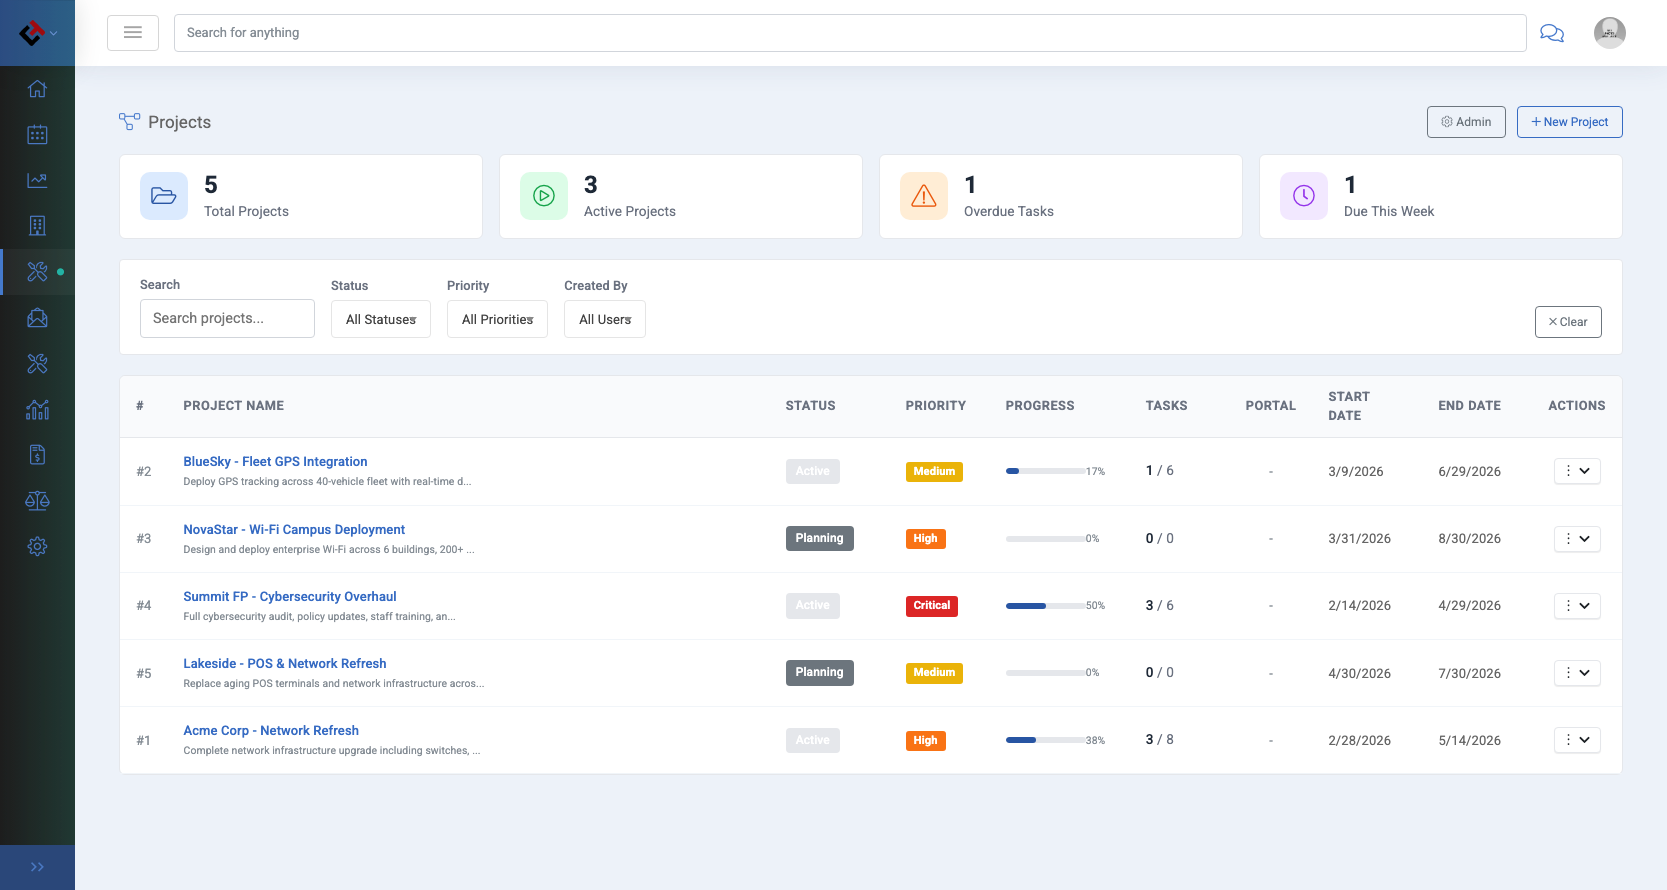Open the line chart icon in sidebar
Screen dimensions: 1667x890
tap(37, 180)
